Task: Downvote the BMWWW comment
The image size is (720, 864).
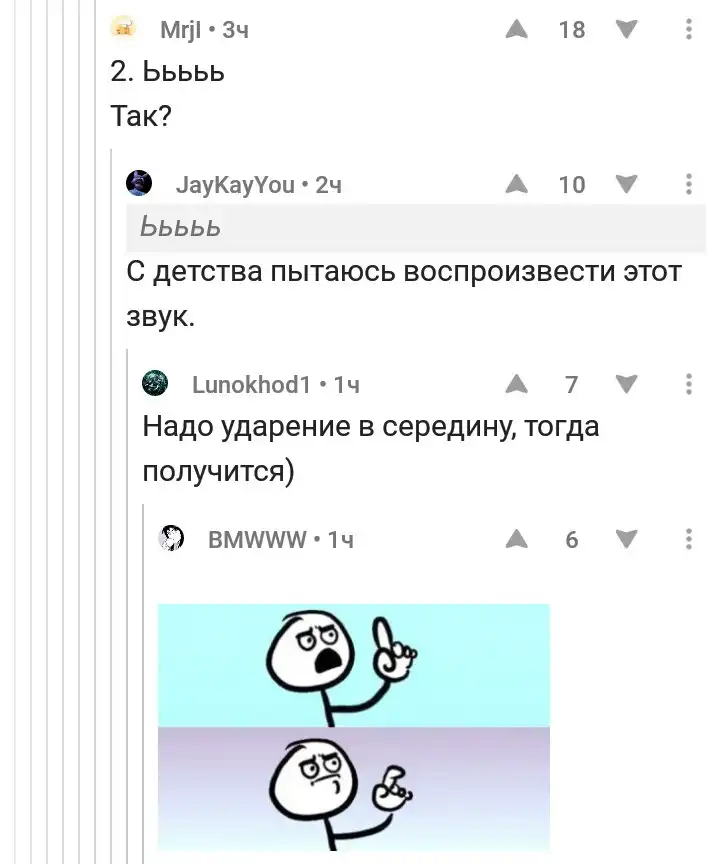Action: click(x=626, y=539)
